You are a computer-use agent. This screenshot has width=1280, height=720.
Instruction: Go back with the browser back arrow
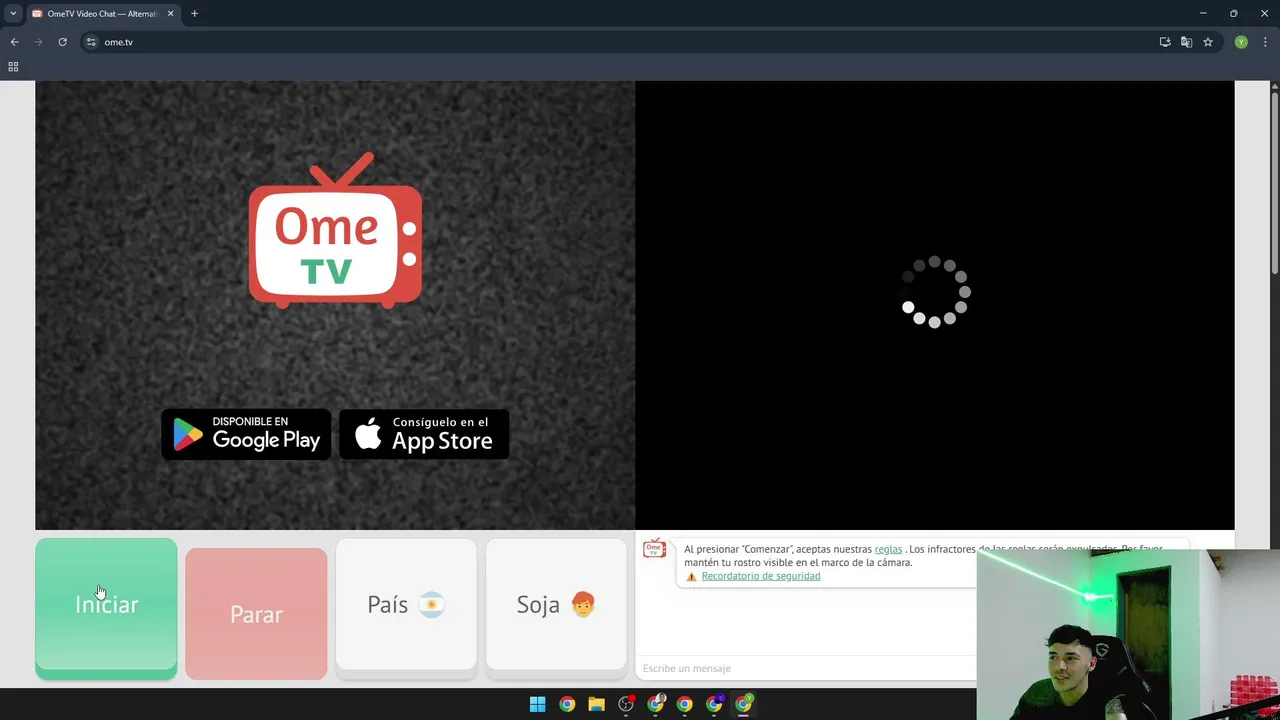(x=14, y=42)
